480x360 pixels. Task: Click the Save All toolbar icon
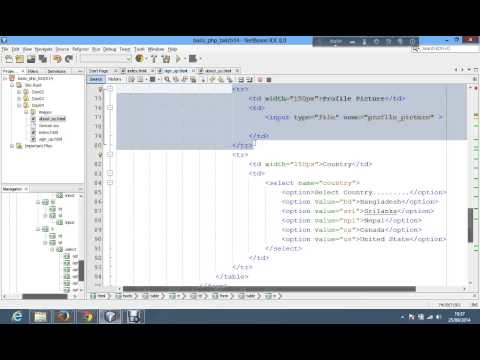[x=43, y=59]
